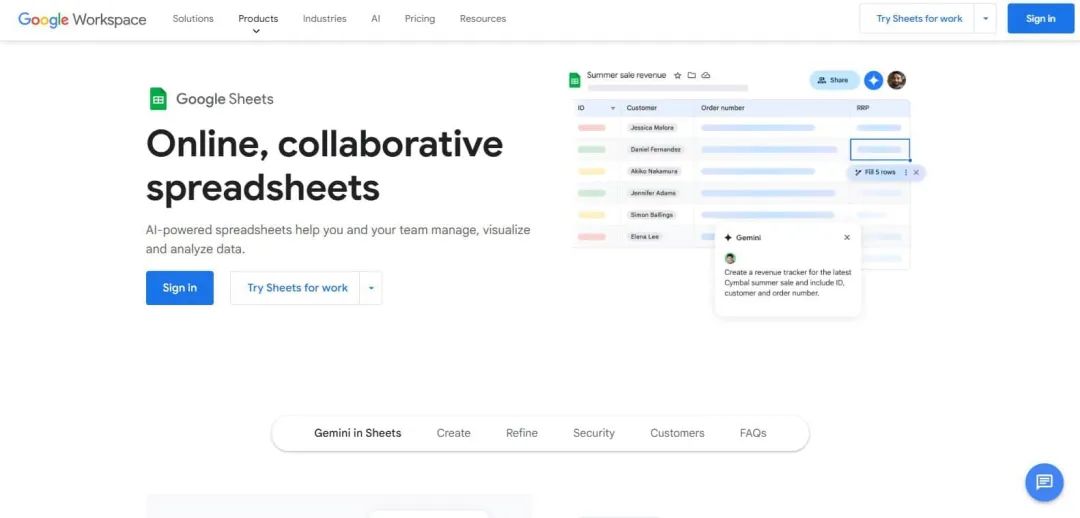The image size is (1080, 518).
Task: Click the Simon Ballings name chip
Action: (651, 215)
